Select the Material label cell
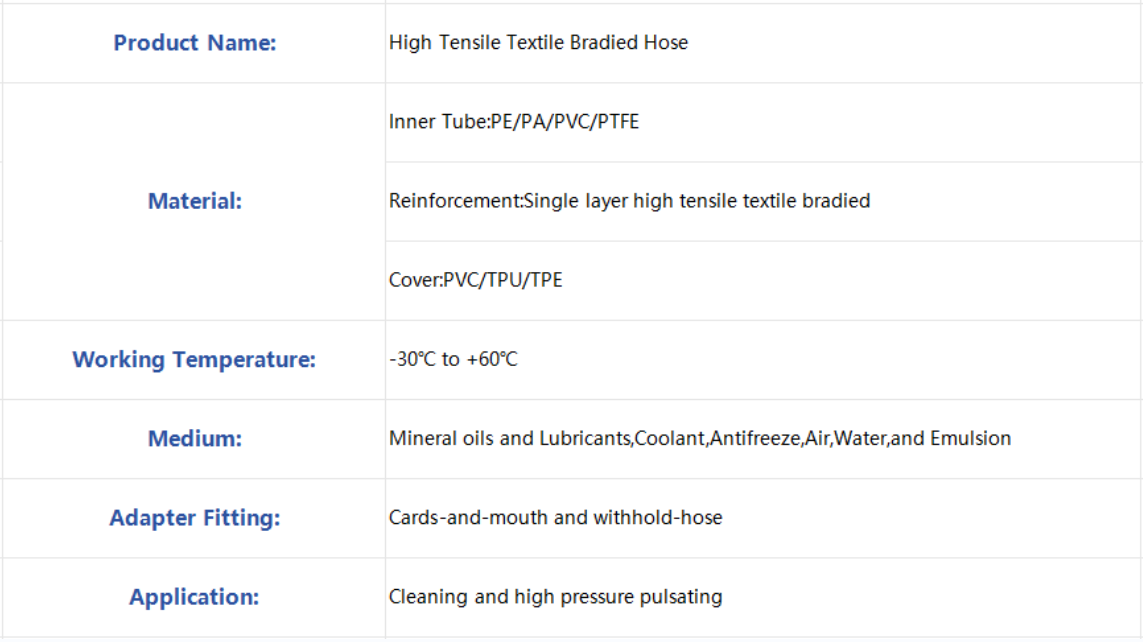Screen dimensions: 1143x642 tap(194, 202)
